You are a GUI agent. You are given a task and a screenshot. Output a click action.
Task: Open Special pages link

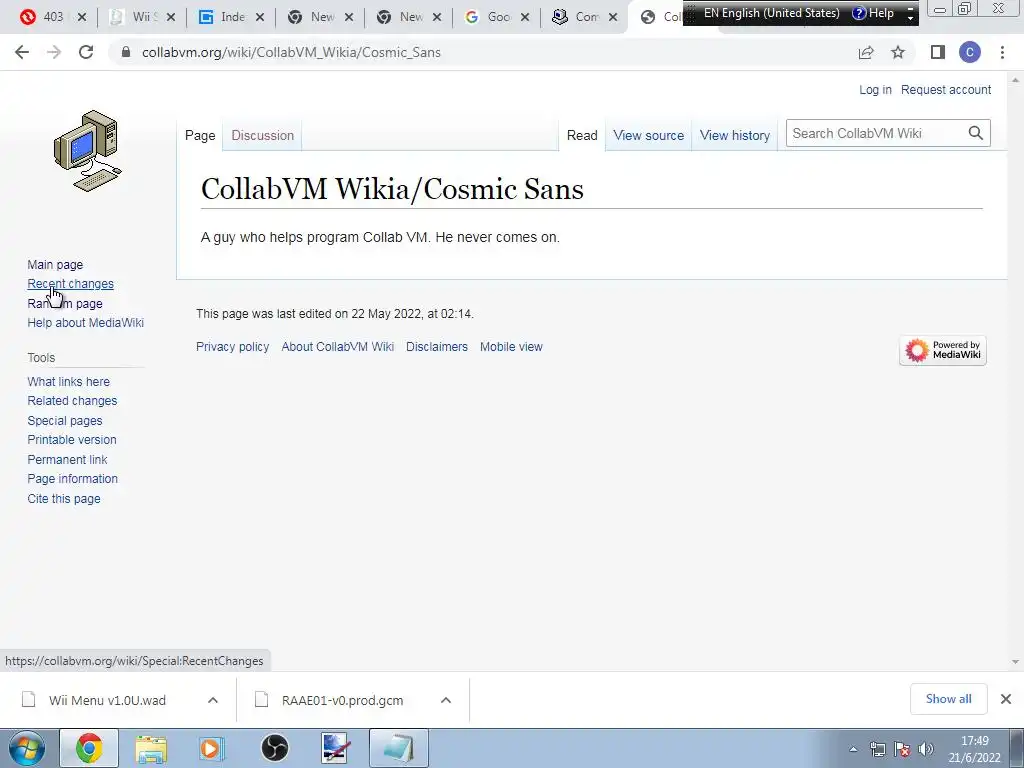pos(65,421)
